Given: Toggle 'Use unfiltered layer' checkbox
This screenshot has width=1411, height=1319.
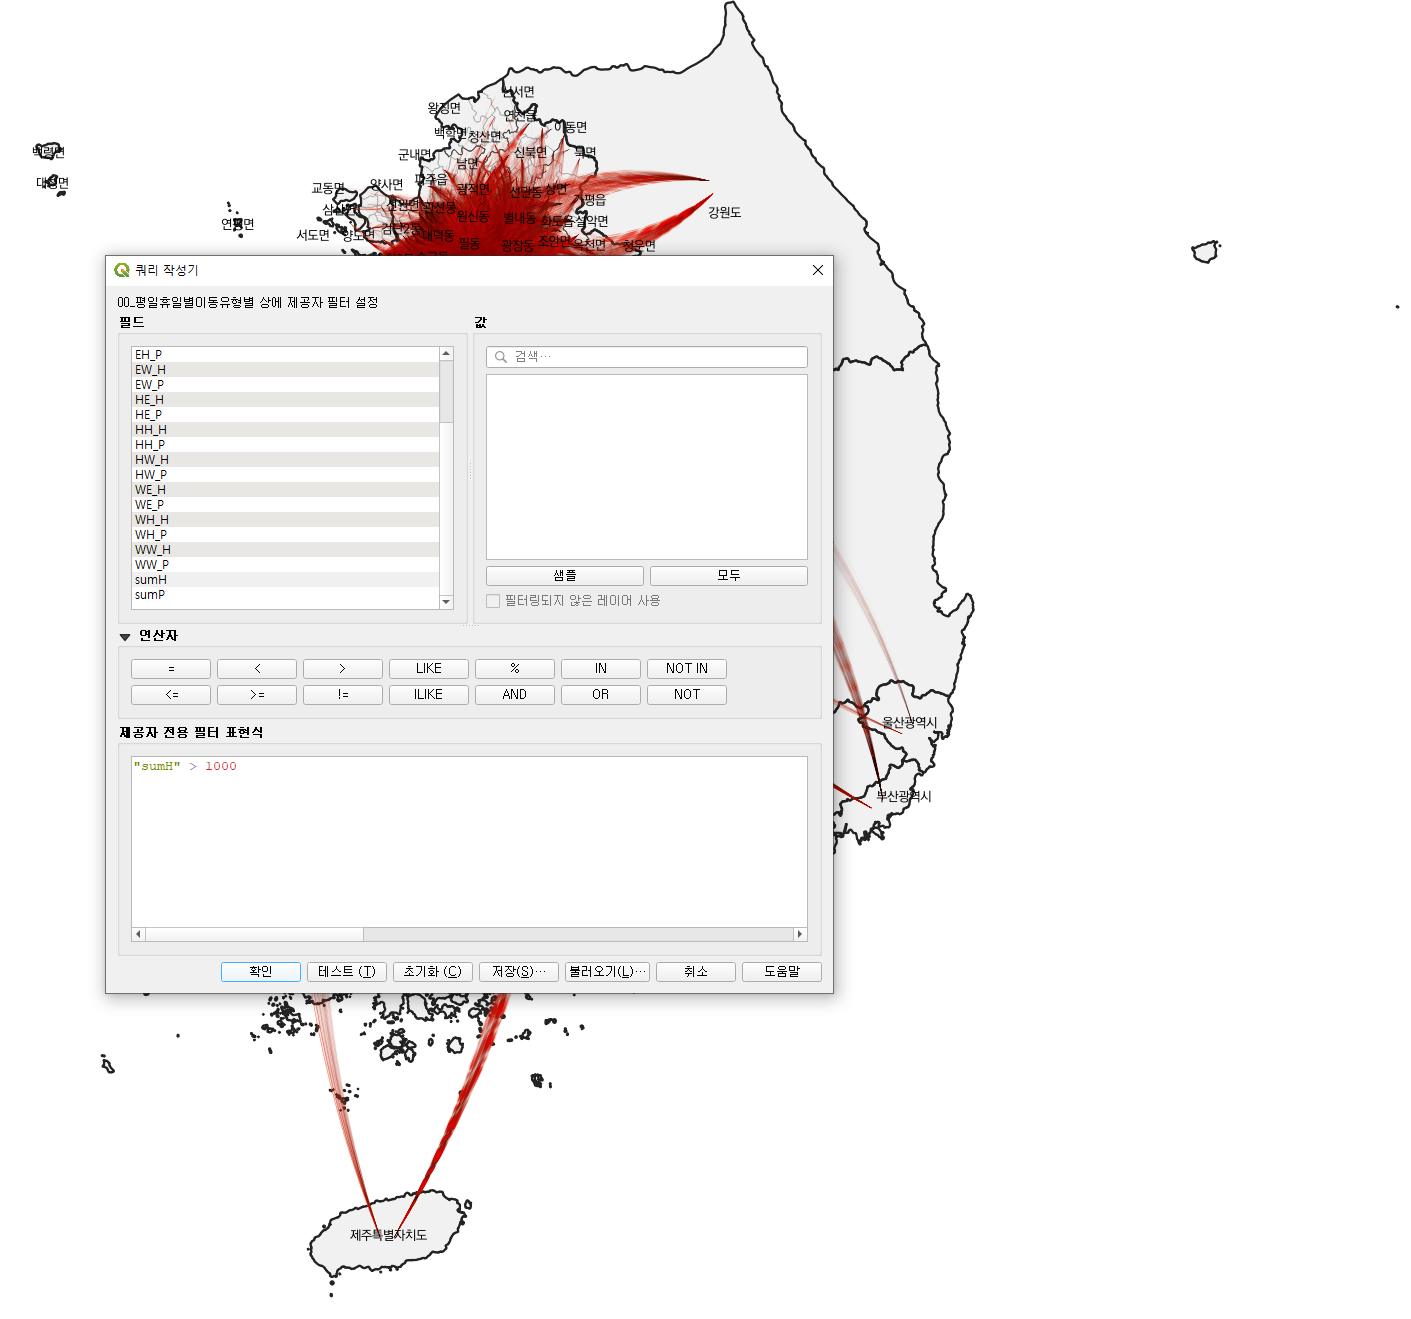Looking at the screenshot, I should (x=493, y=601).
